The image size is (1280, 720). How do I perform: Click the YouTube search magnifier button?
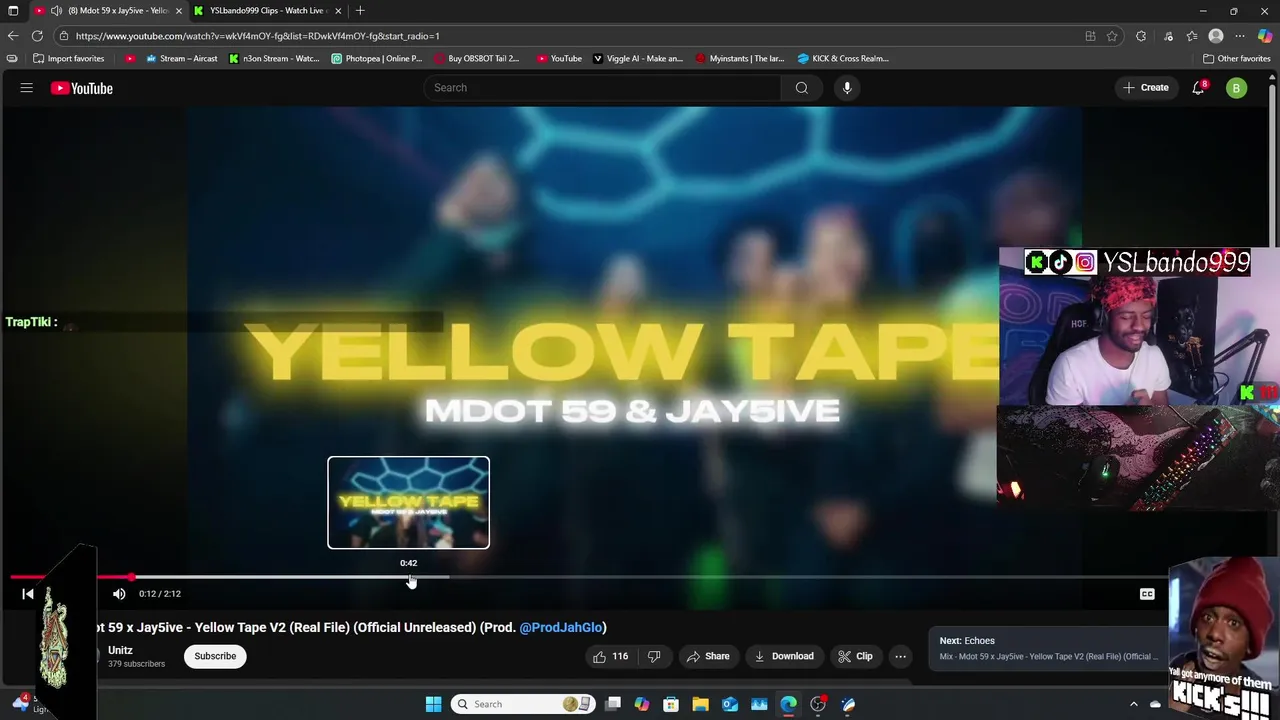click(801, 88)
